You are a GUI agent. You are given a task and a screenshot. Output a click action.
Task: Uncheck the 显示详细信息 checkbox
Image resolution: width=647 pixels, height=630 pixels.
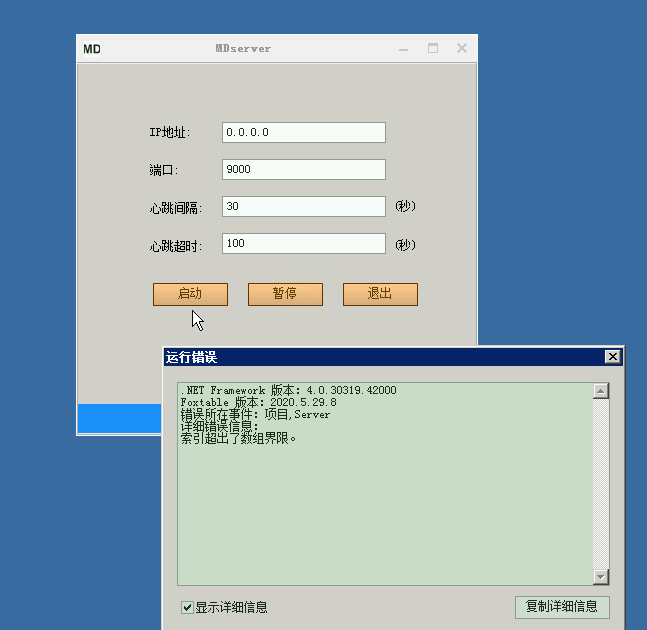point(187,607)
